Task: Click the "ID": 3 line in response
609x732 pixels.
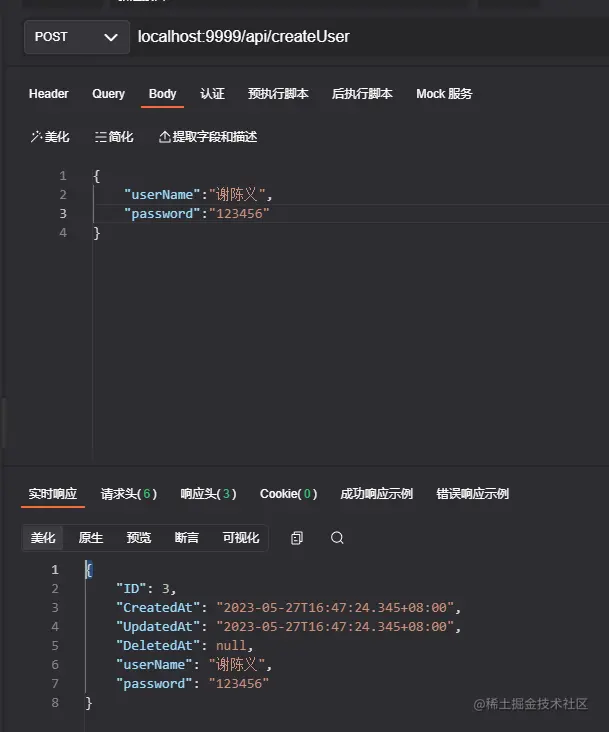Action: 146,589
